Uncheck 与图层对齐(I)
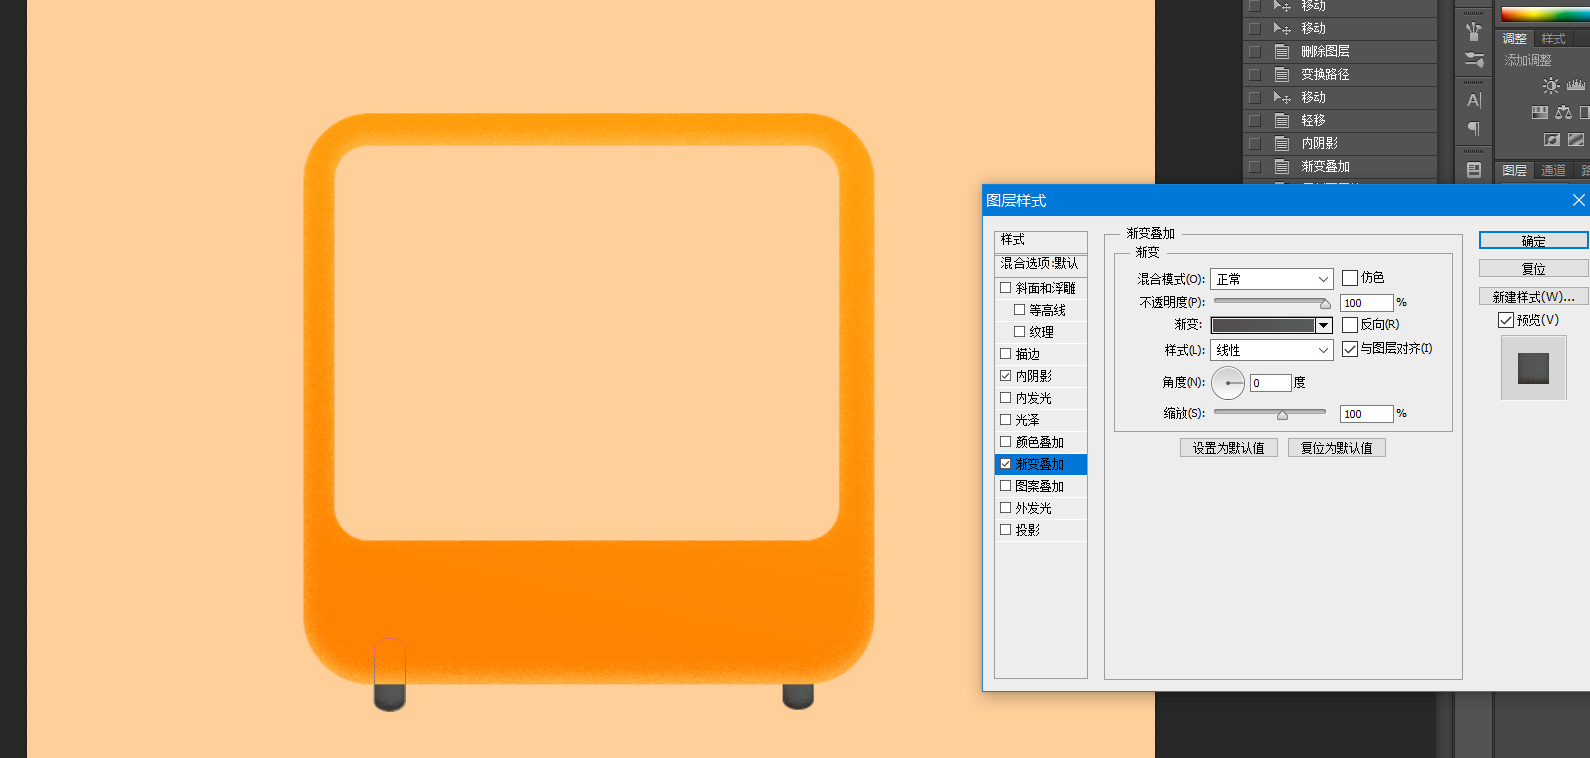This screenshot has height=758, width=1590. pyautogui.click(x=1350, y=349)
